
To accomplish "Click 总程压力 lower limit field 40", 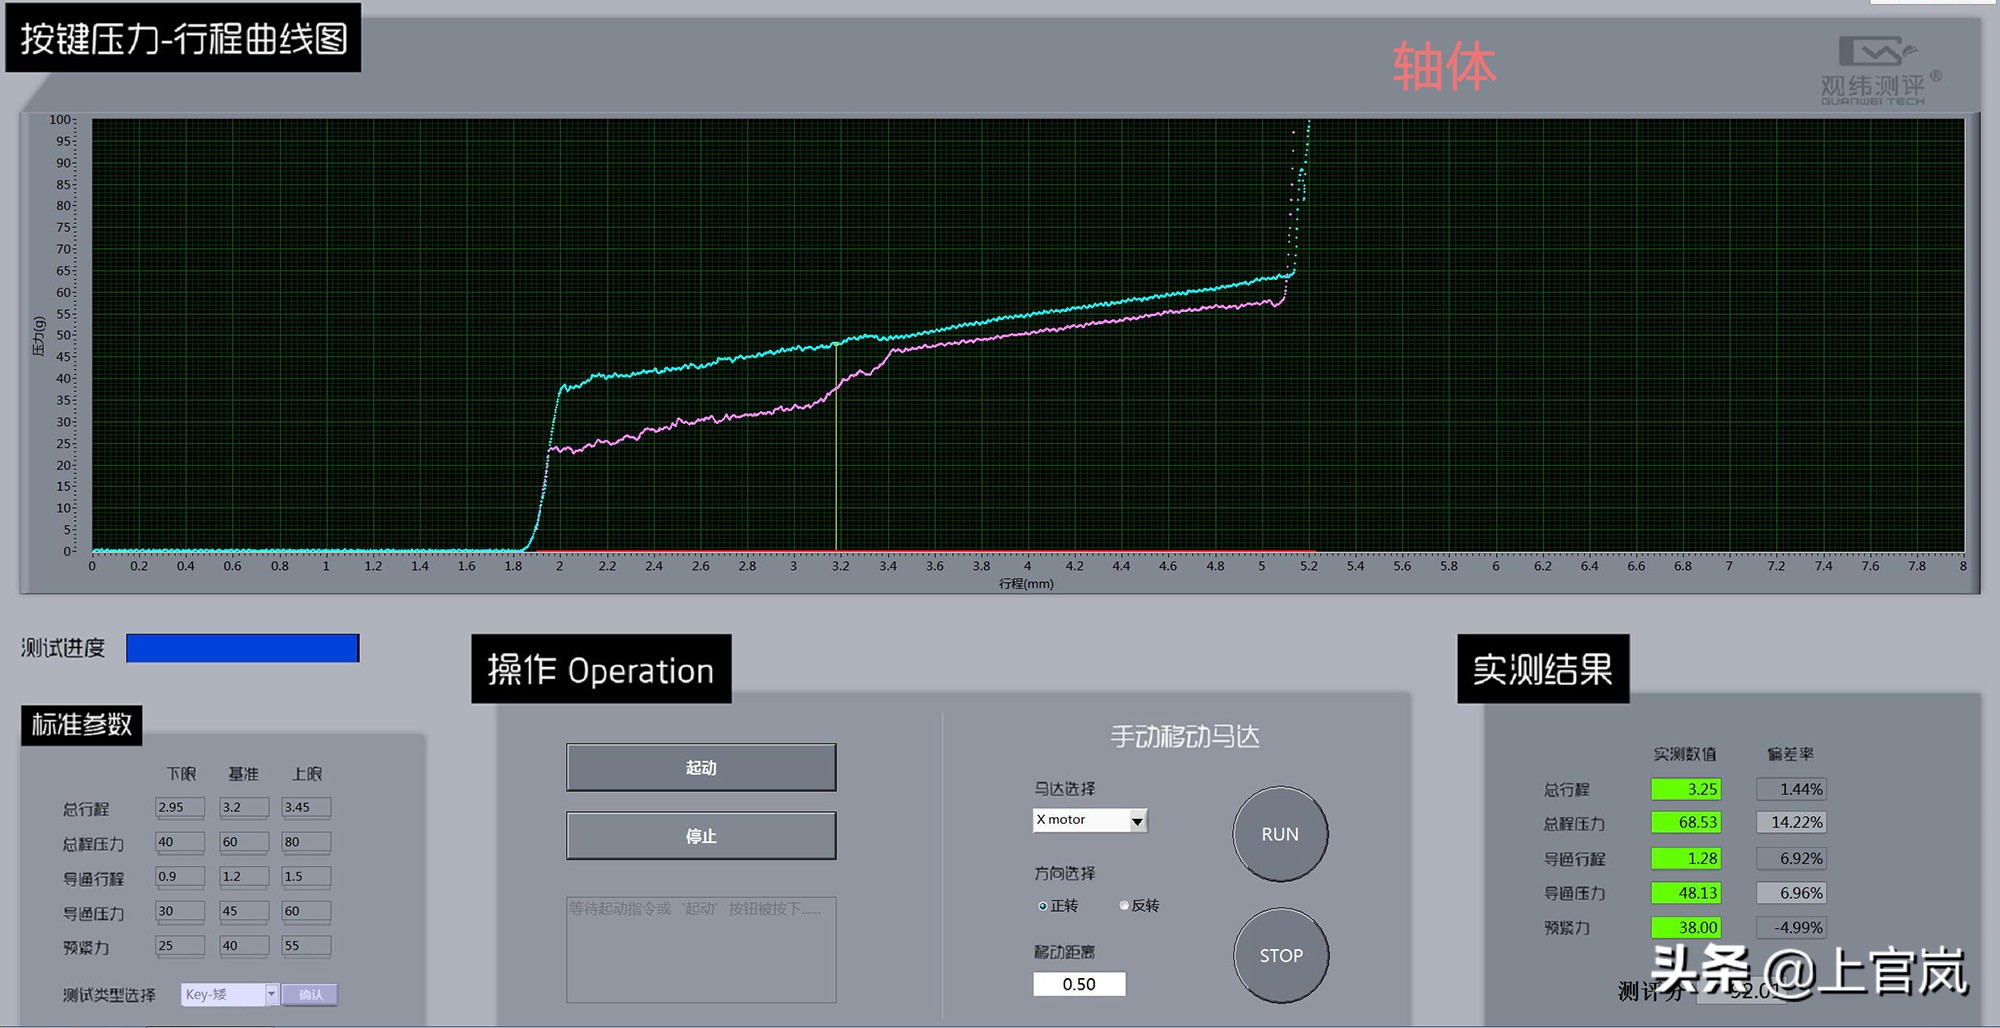I will point(180,842).
